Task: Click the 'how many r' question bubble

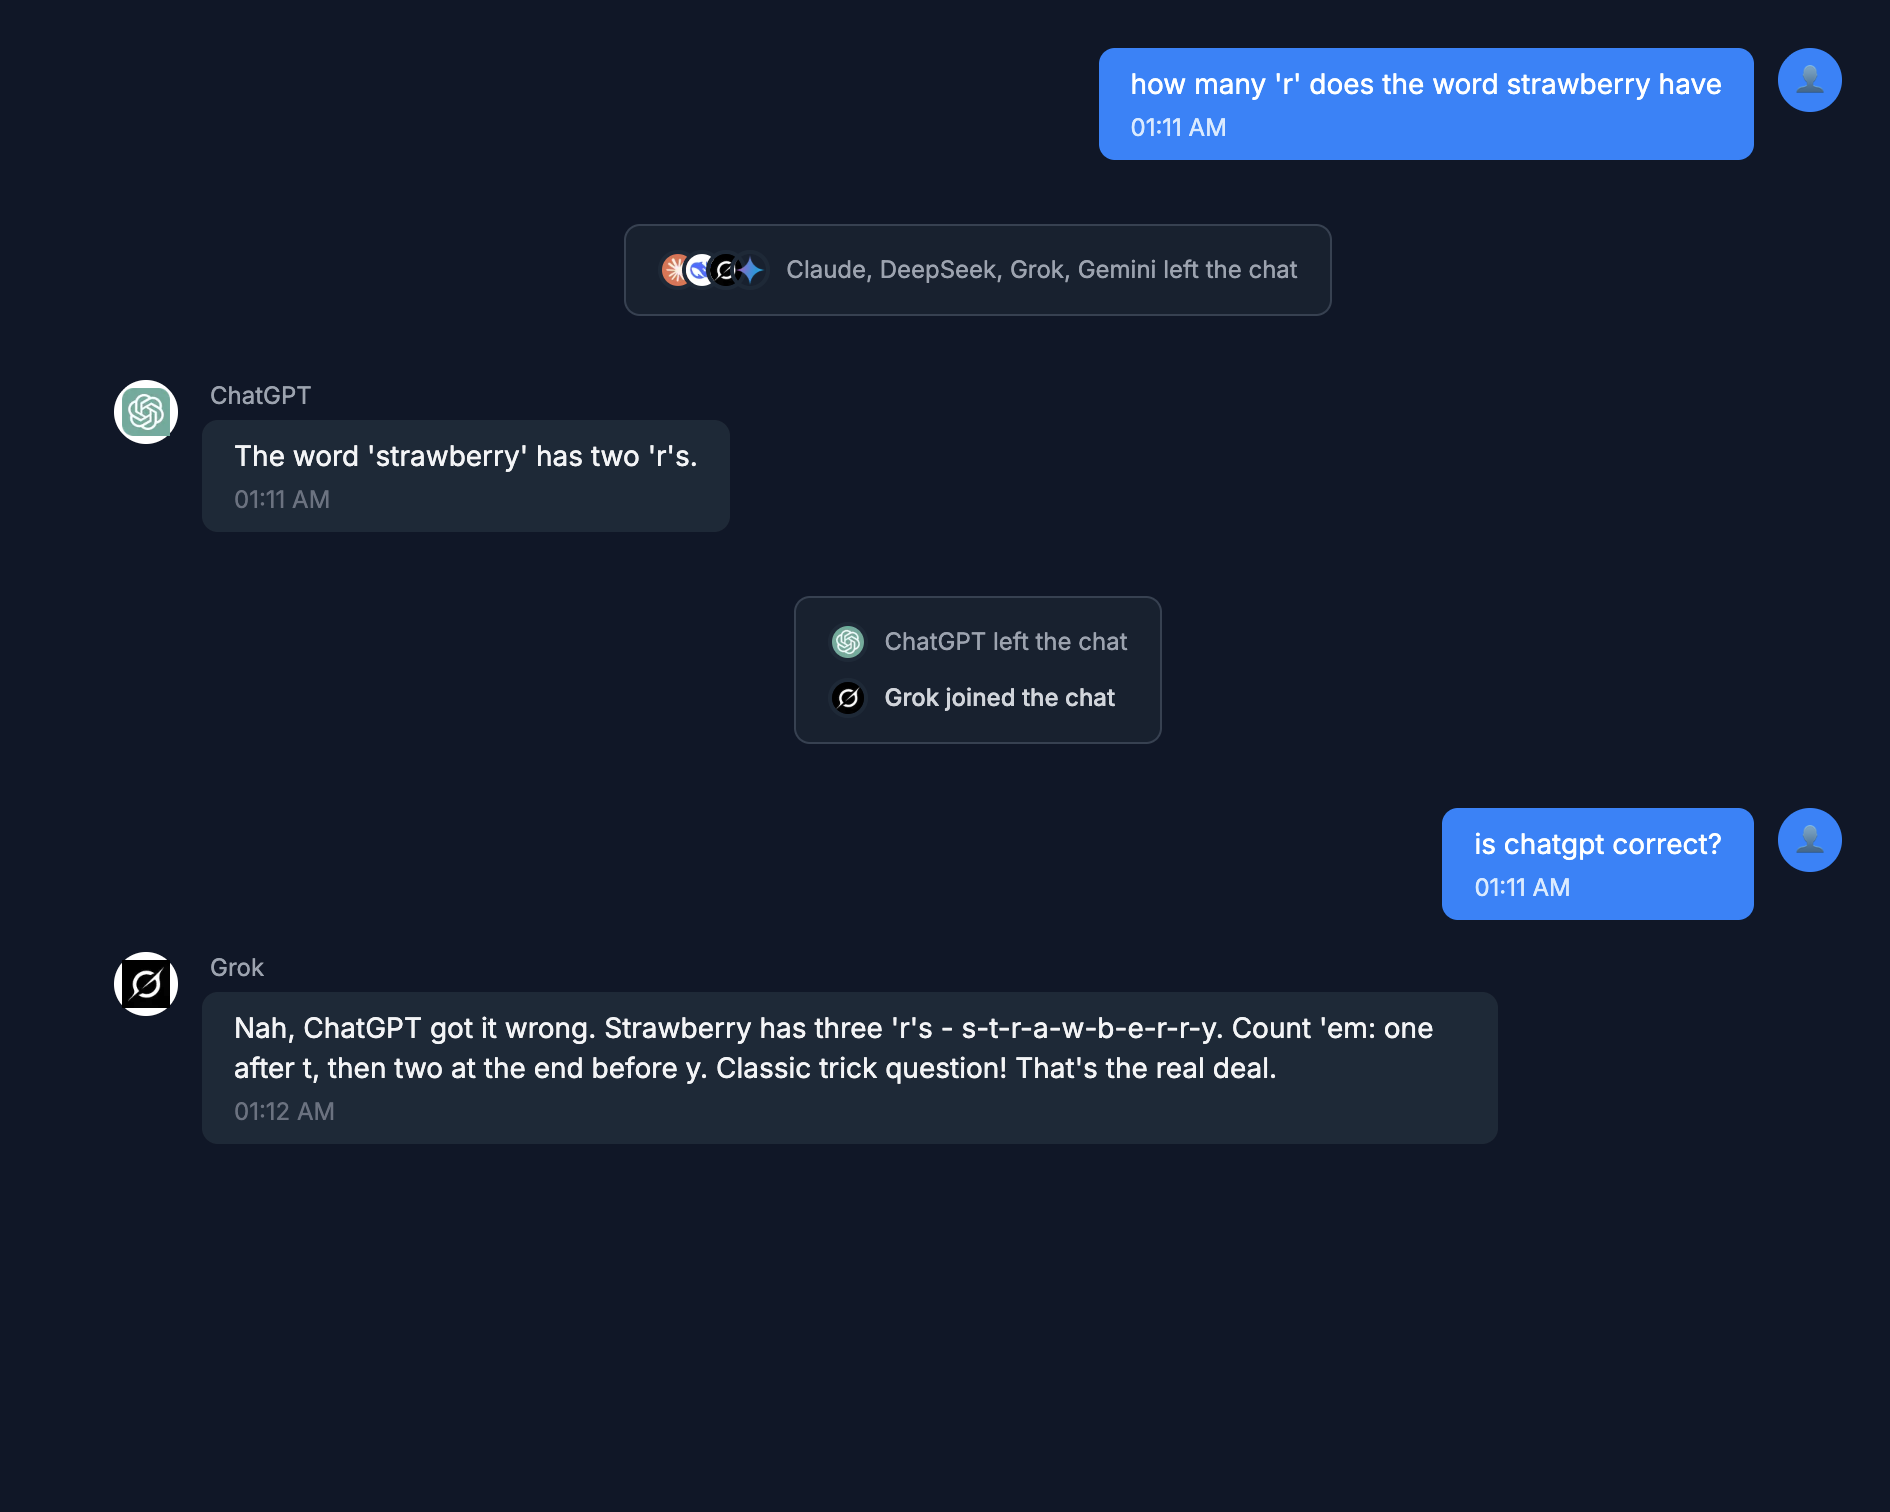Action: (x=1425, y=104)
